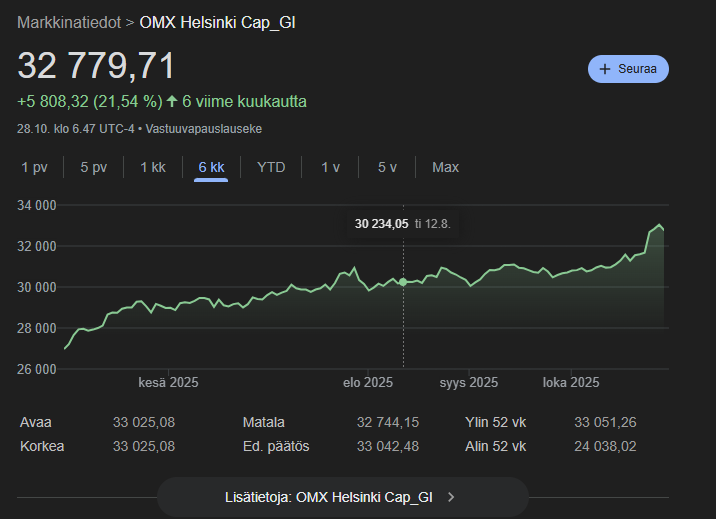Screen dimensions: 716x519
Task: Click the Ylin 52 vk value 33 051,26
Action: pyautogui.click(x=605, y=423)
